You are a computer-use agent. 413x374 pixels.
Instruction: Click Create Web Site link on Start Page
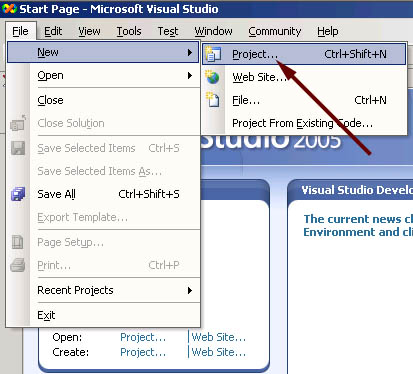[219, 352]
